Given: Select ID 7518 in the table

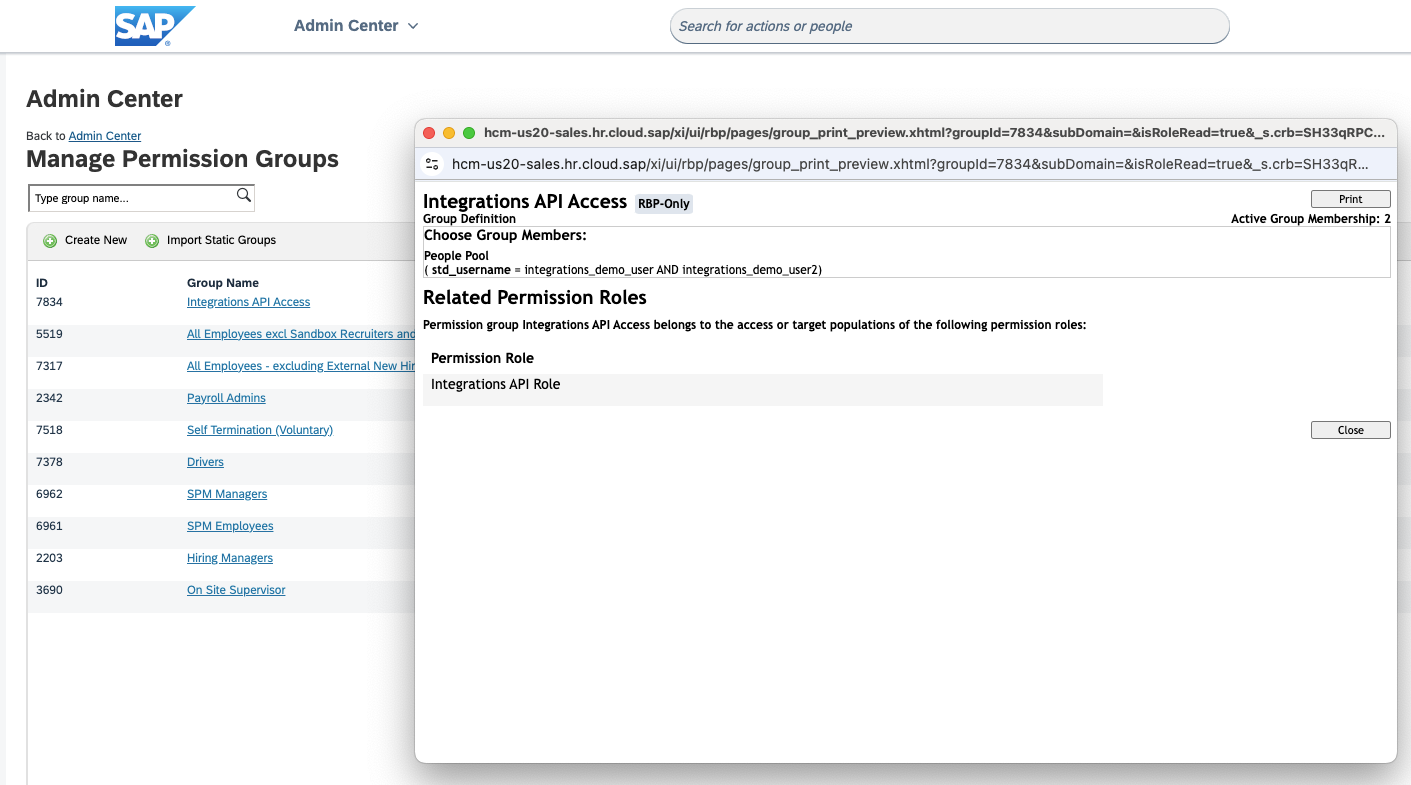Looking at the screenshot, I should pos(49,430).
